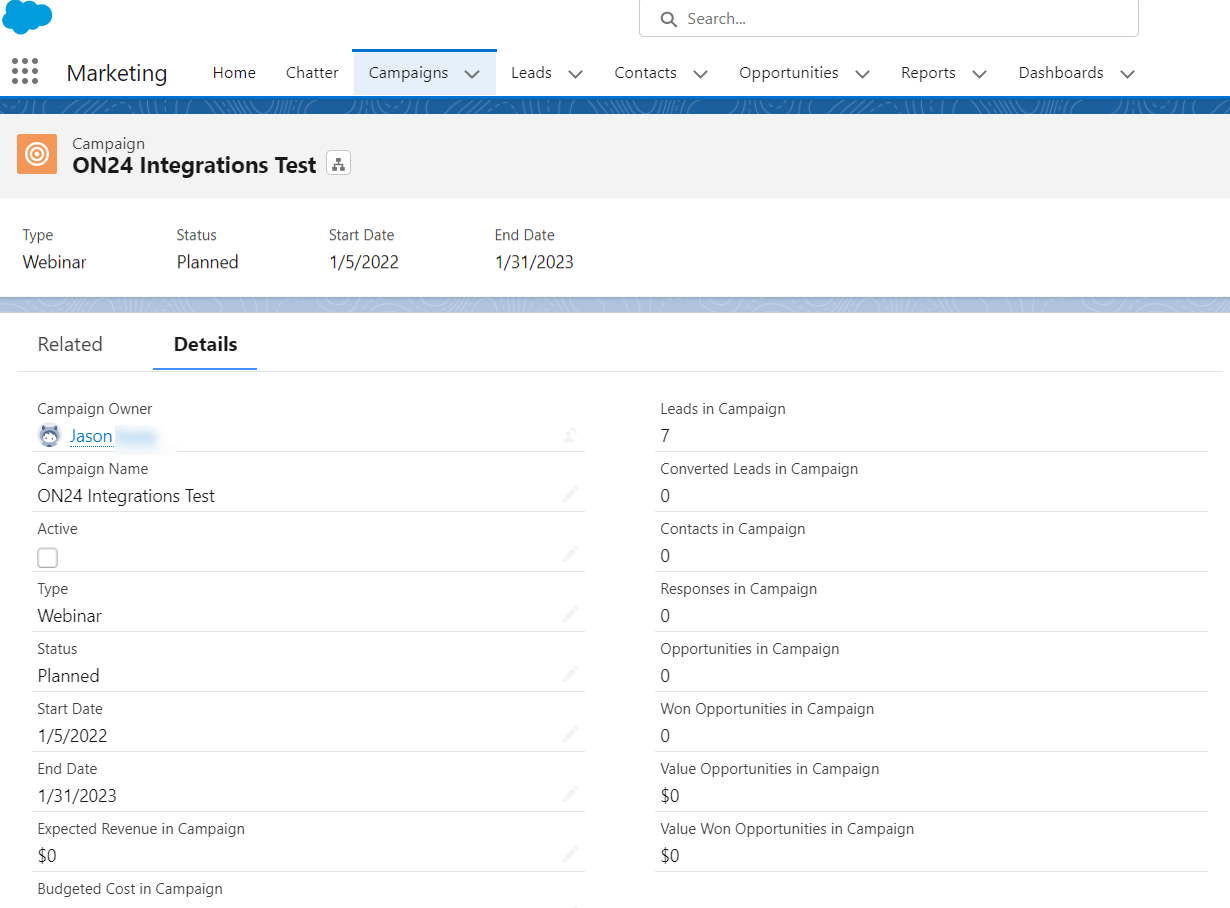Click the Webinar value in highlights panel
Viewport: 1230px width, 908px height.
[x=54, y=262]
